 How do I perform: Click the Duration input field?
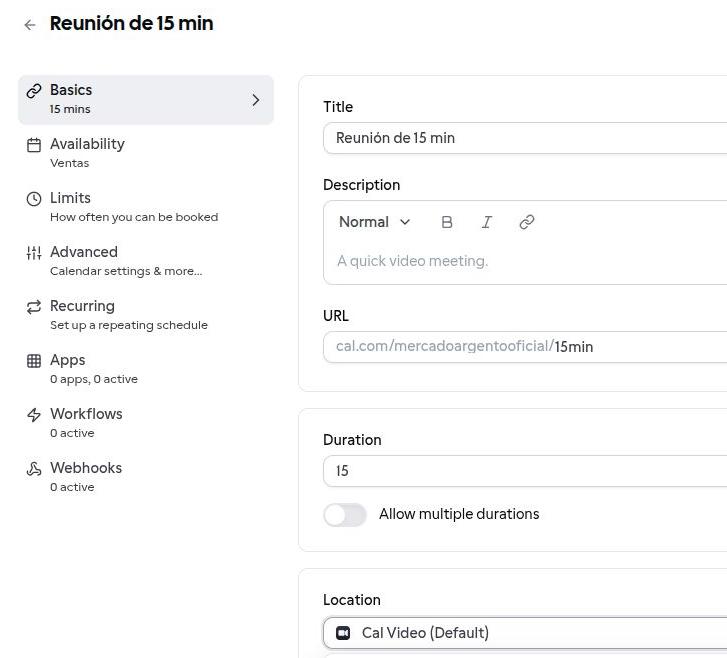(x=525, y=471)
